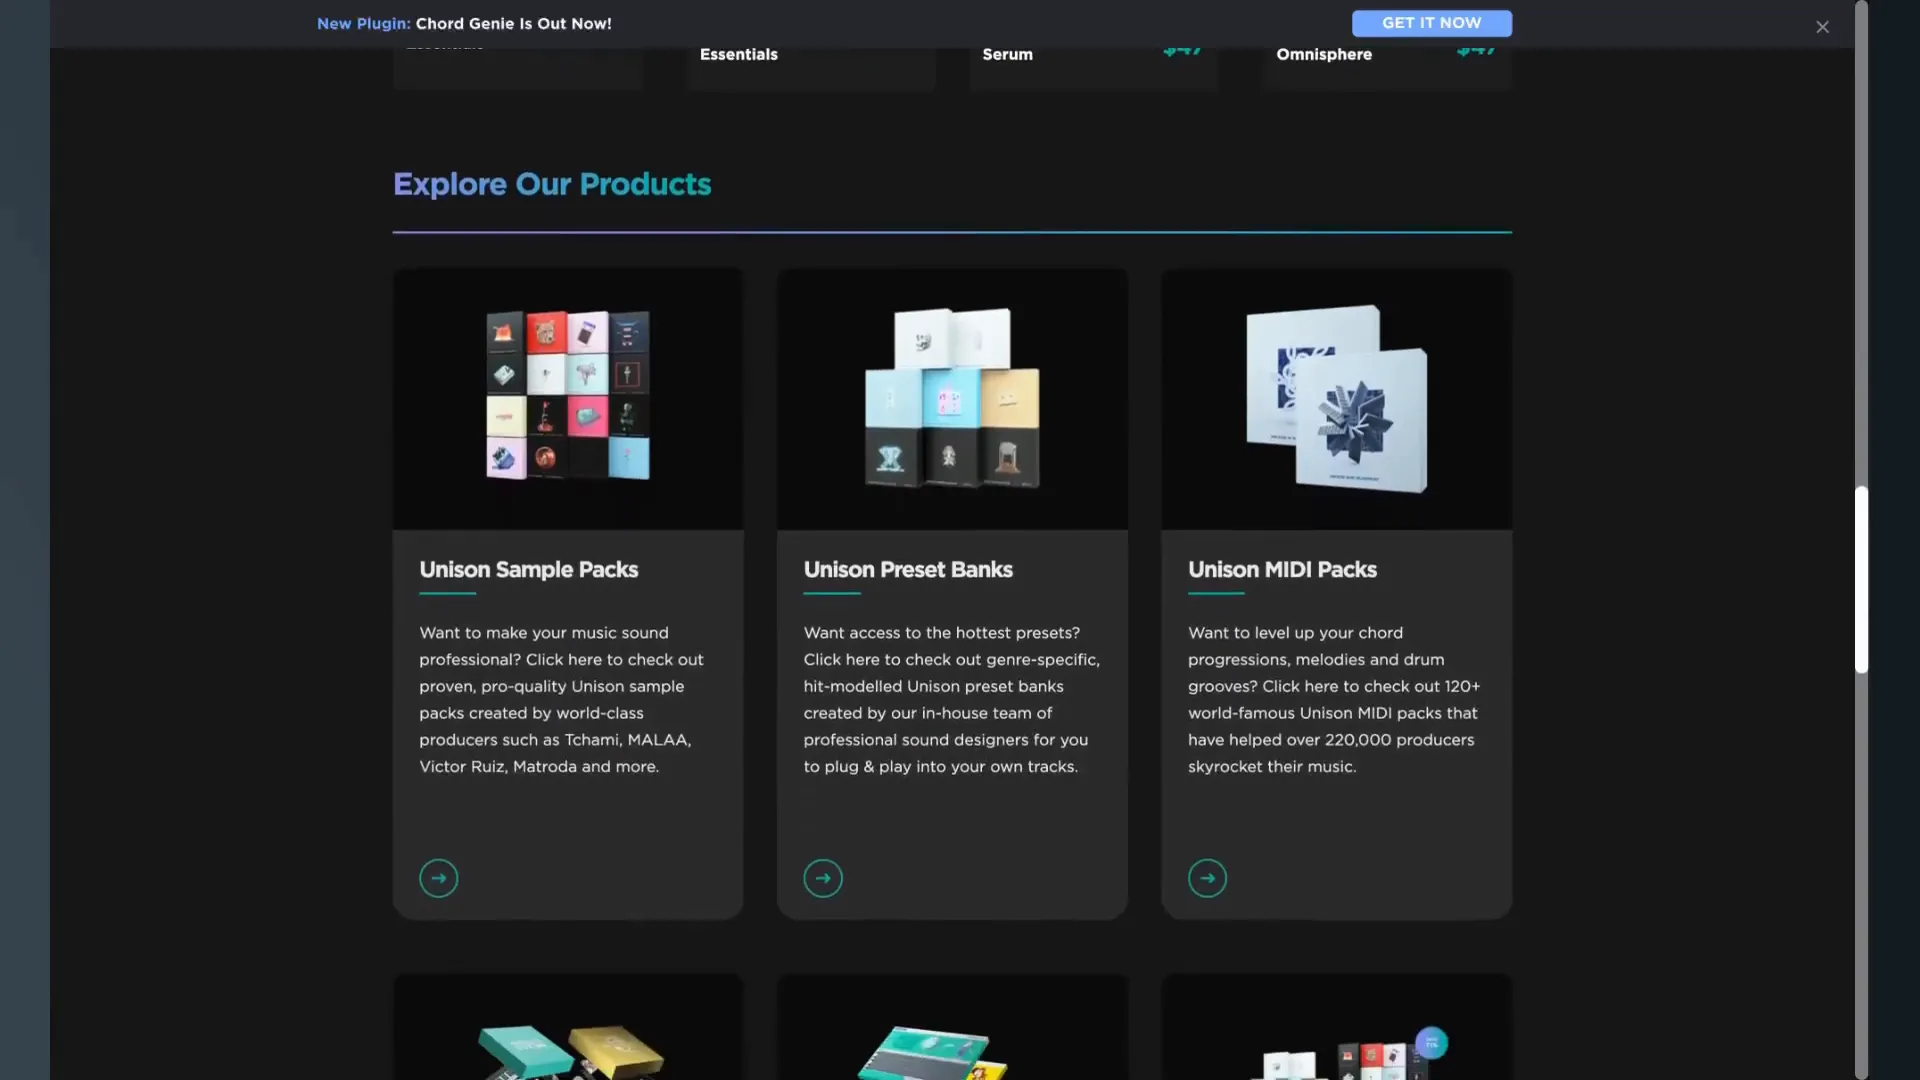The image size is (1920, 1080).
Task: Click the Unison MIDI Packs product image
Action: pyautogui.click(x=1336, y=398)
